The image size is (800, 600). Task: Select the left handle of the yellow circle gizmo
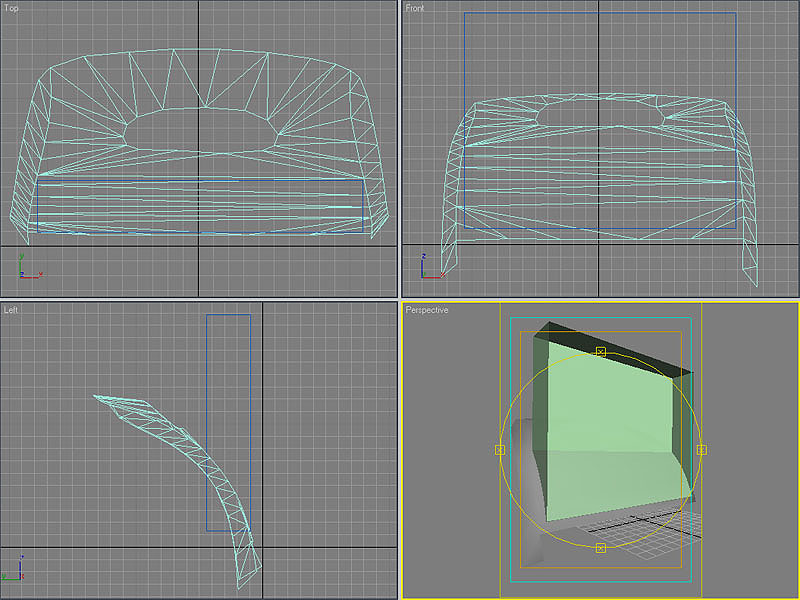pos(500,450)
